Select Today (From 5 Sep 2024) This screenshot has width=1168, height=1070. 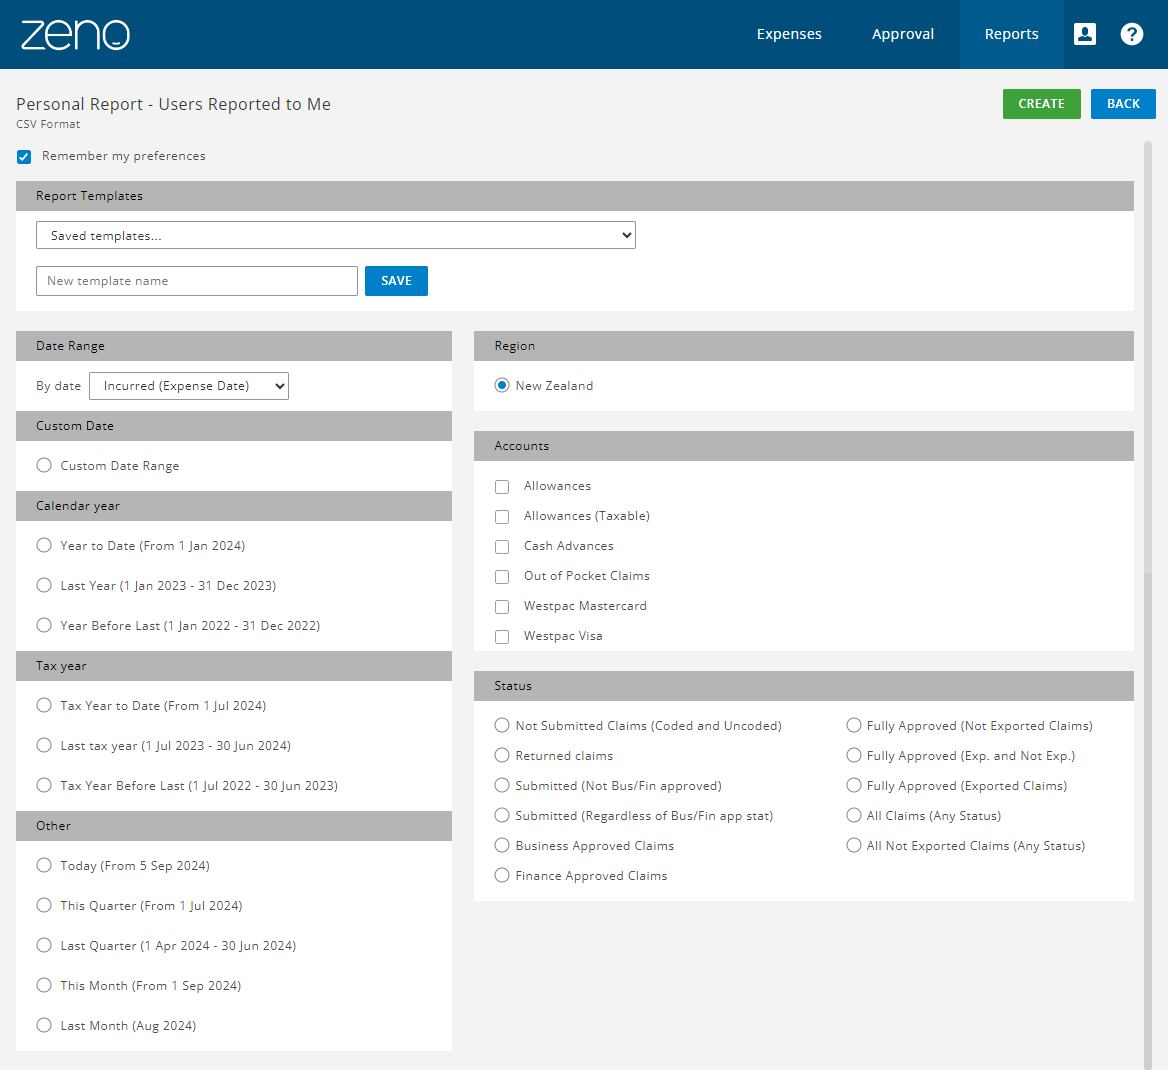(44, 865)
